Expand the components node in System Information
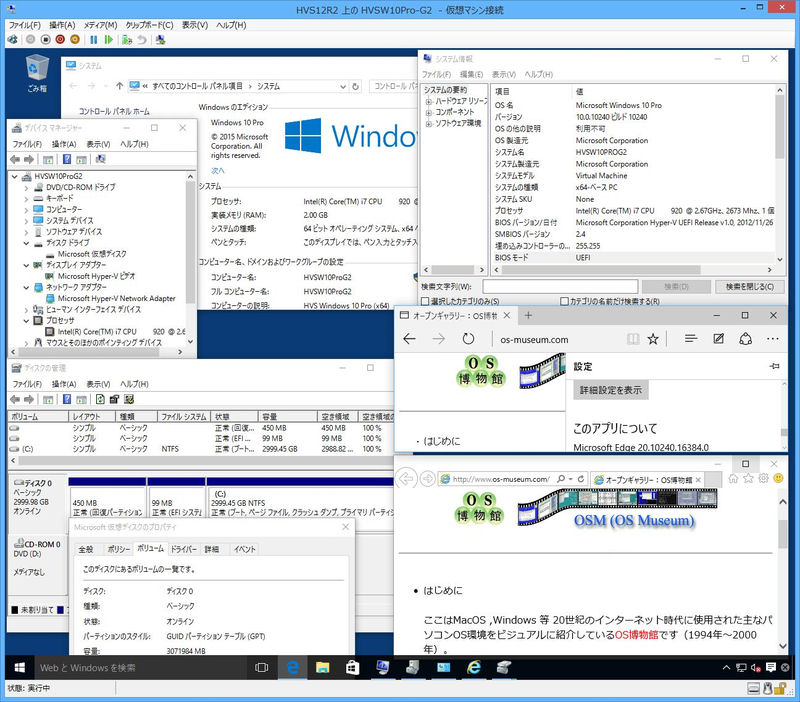 tap(429, 112)
